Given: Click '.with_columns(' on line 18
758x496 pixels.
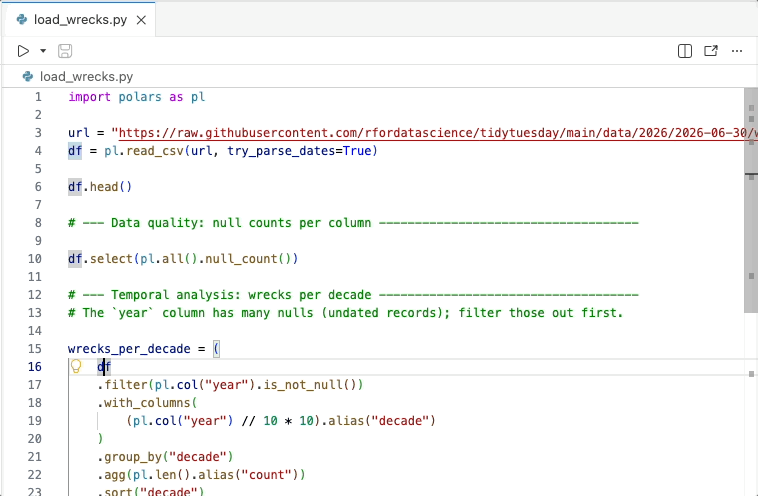Looking at the screenshot, I should [147, 403].
